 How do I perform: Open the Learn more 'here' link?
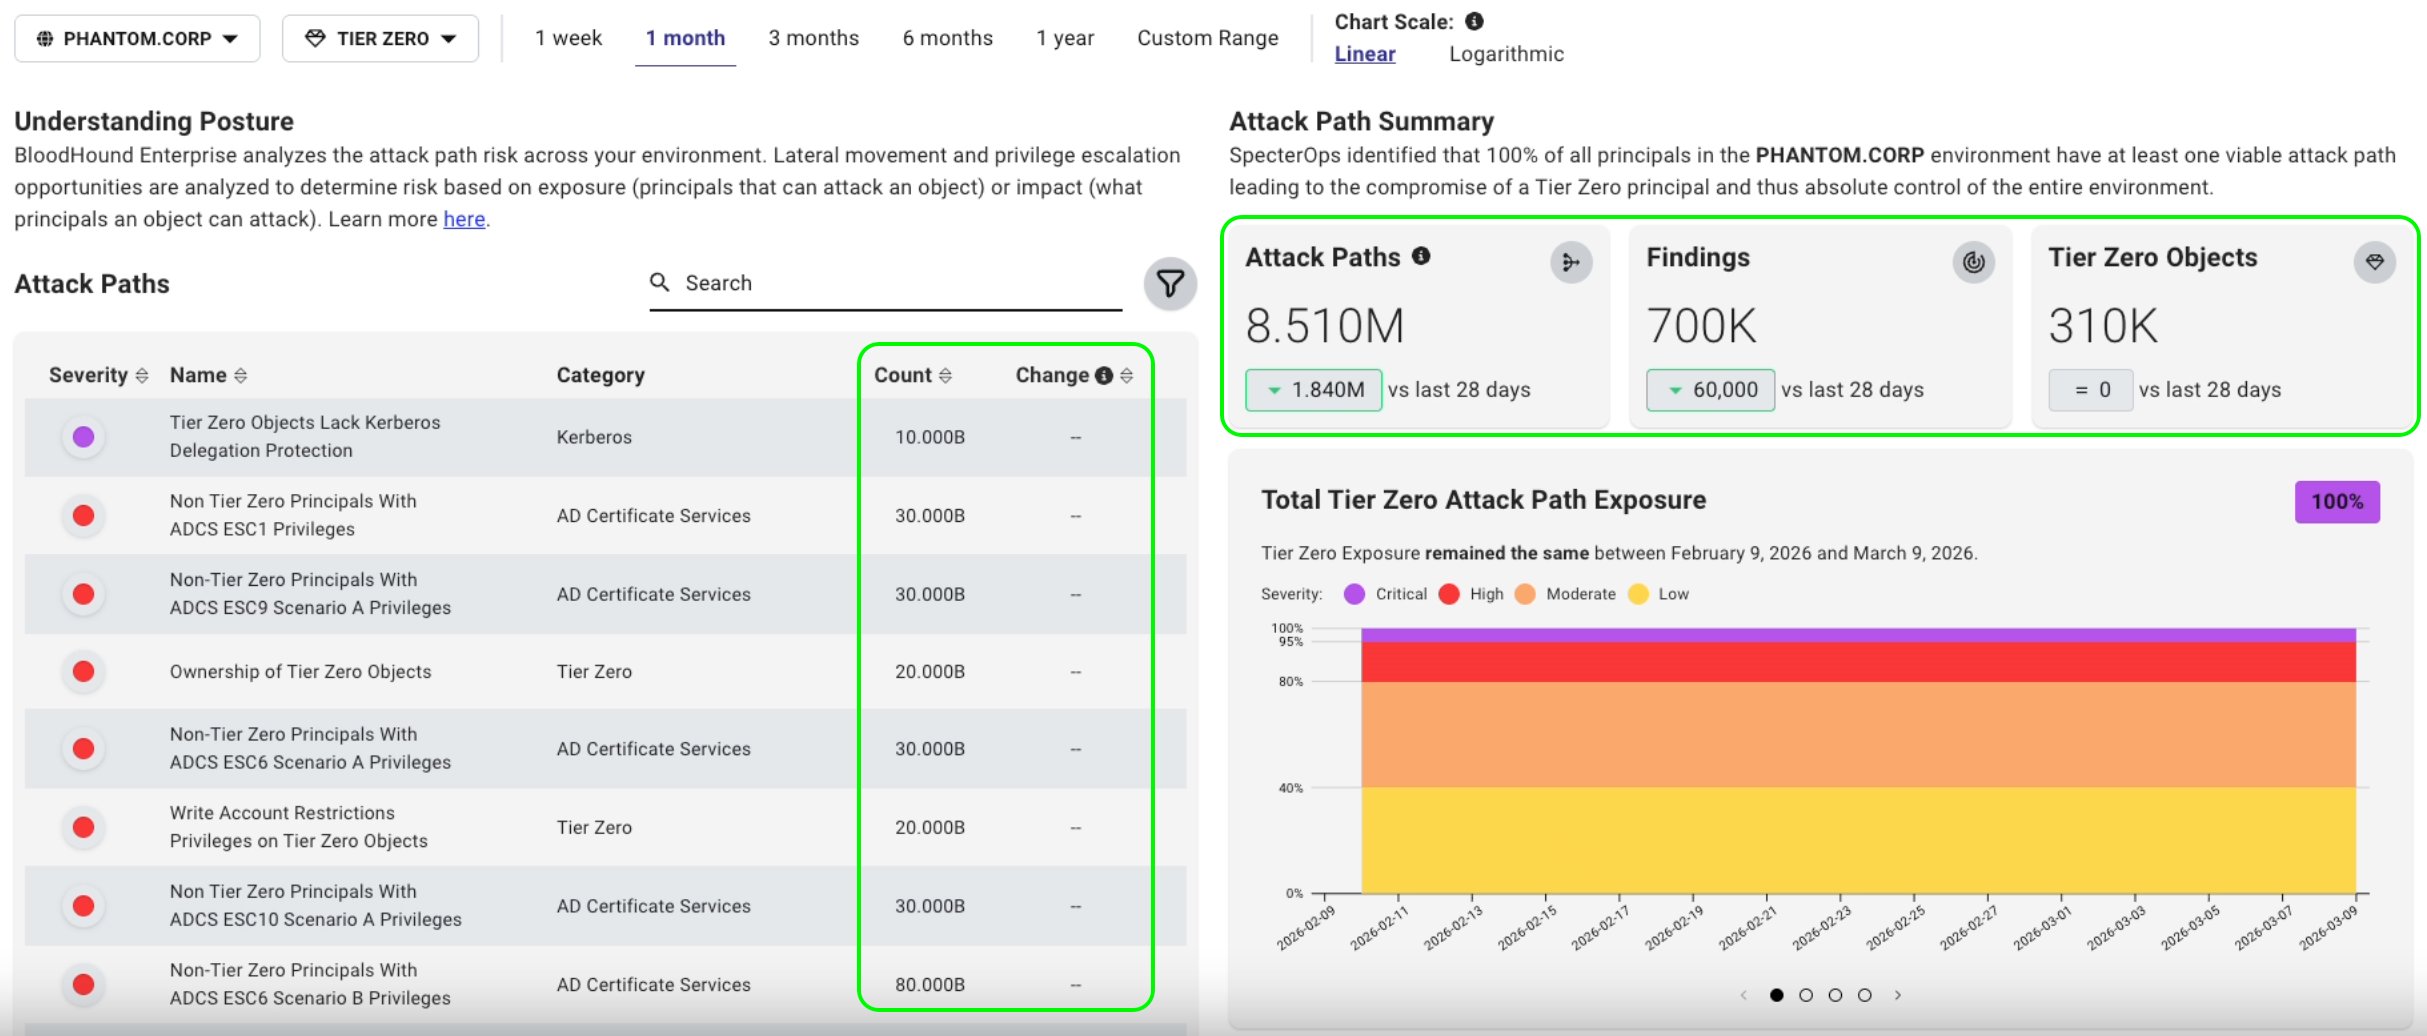(464, 219)
